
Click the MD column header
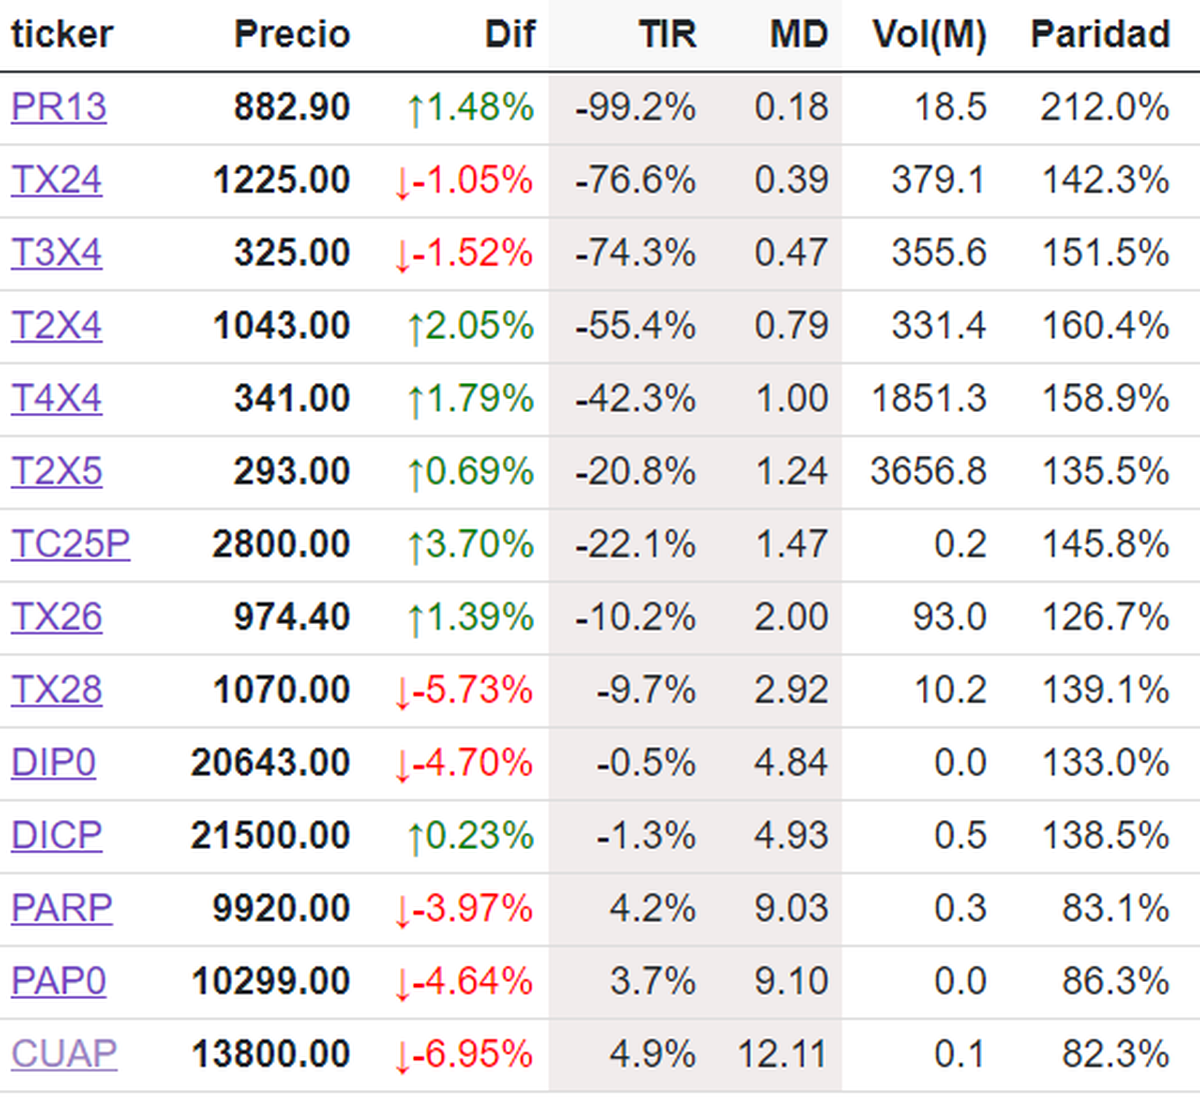(x=798, y=35)
